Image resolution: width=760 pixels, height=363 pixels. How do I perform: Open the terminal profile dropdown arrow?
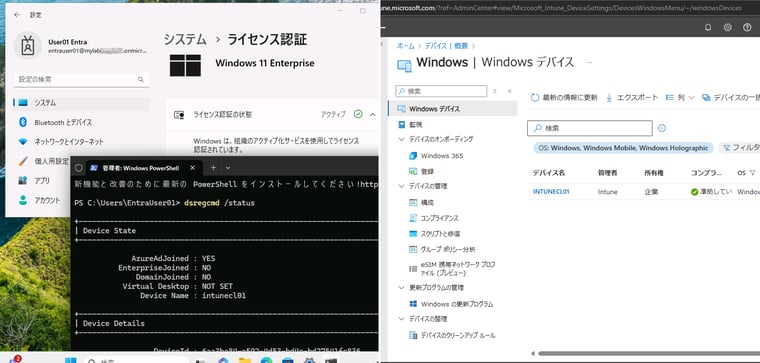click(228, 168)
